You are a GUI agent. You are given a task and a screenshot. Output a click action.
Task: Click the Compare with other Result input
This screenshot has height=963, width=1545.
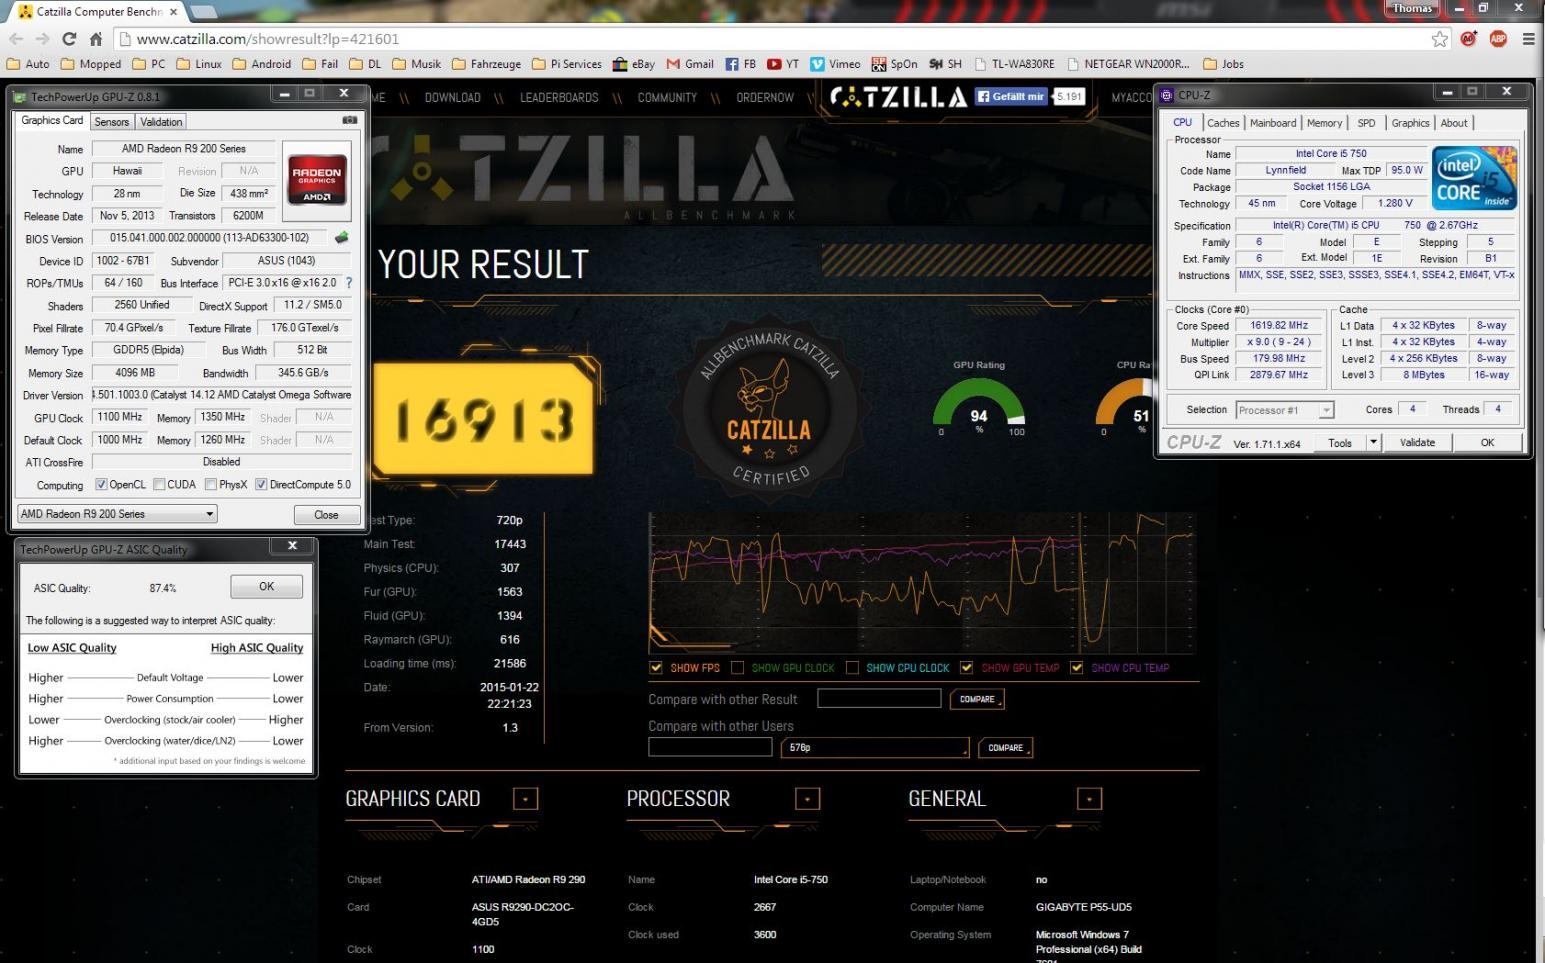pyautogui.click(x=879, y=699)
